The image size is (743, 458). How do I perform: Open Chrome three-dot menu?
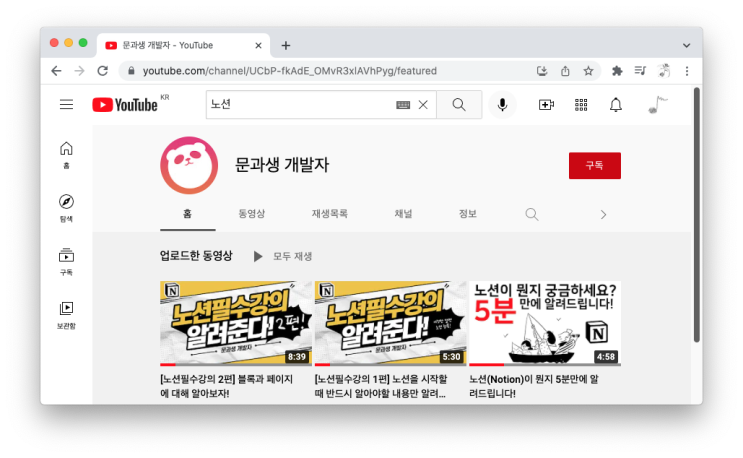tap(687, 71)
